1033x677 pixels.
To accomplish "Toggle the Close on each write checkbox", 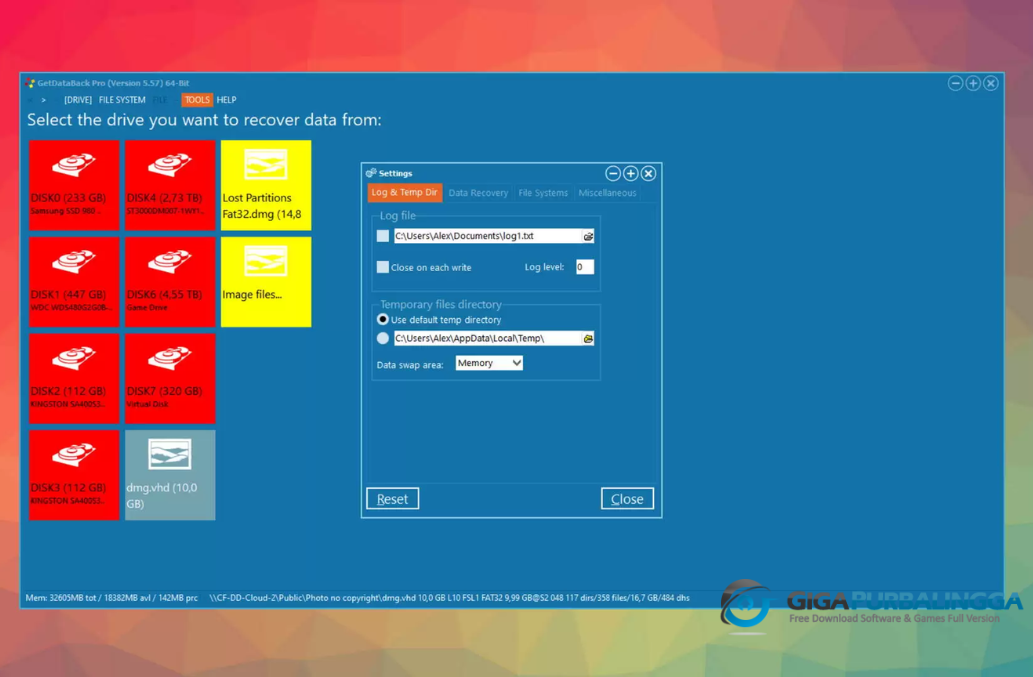I will (x=383, y=267).
